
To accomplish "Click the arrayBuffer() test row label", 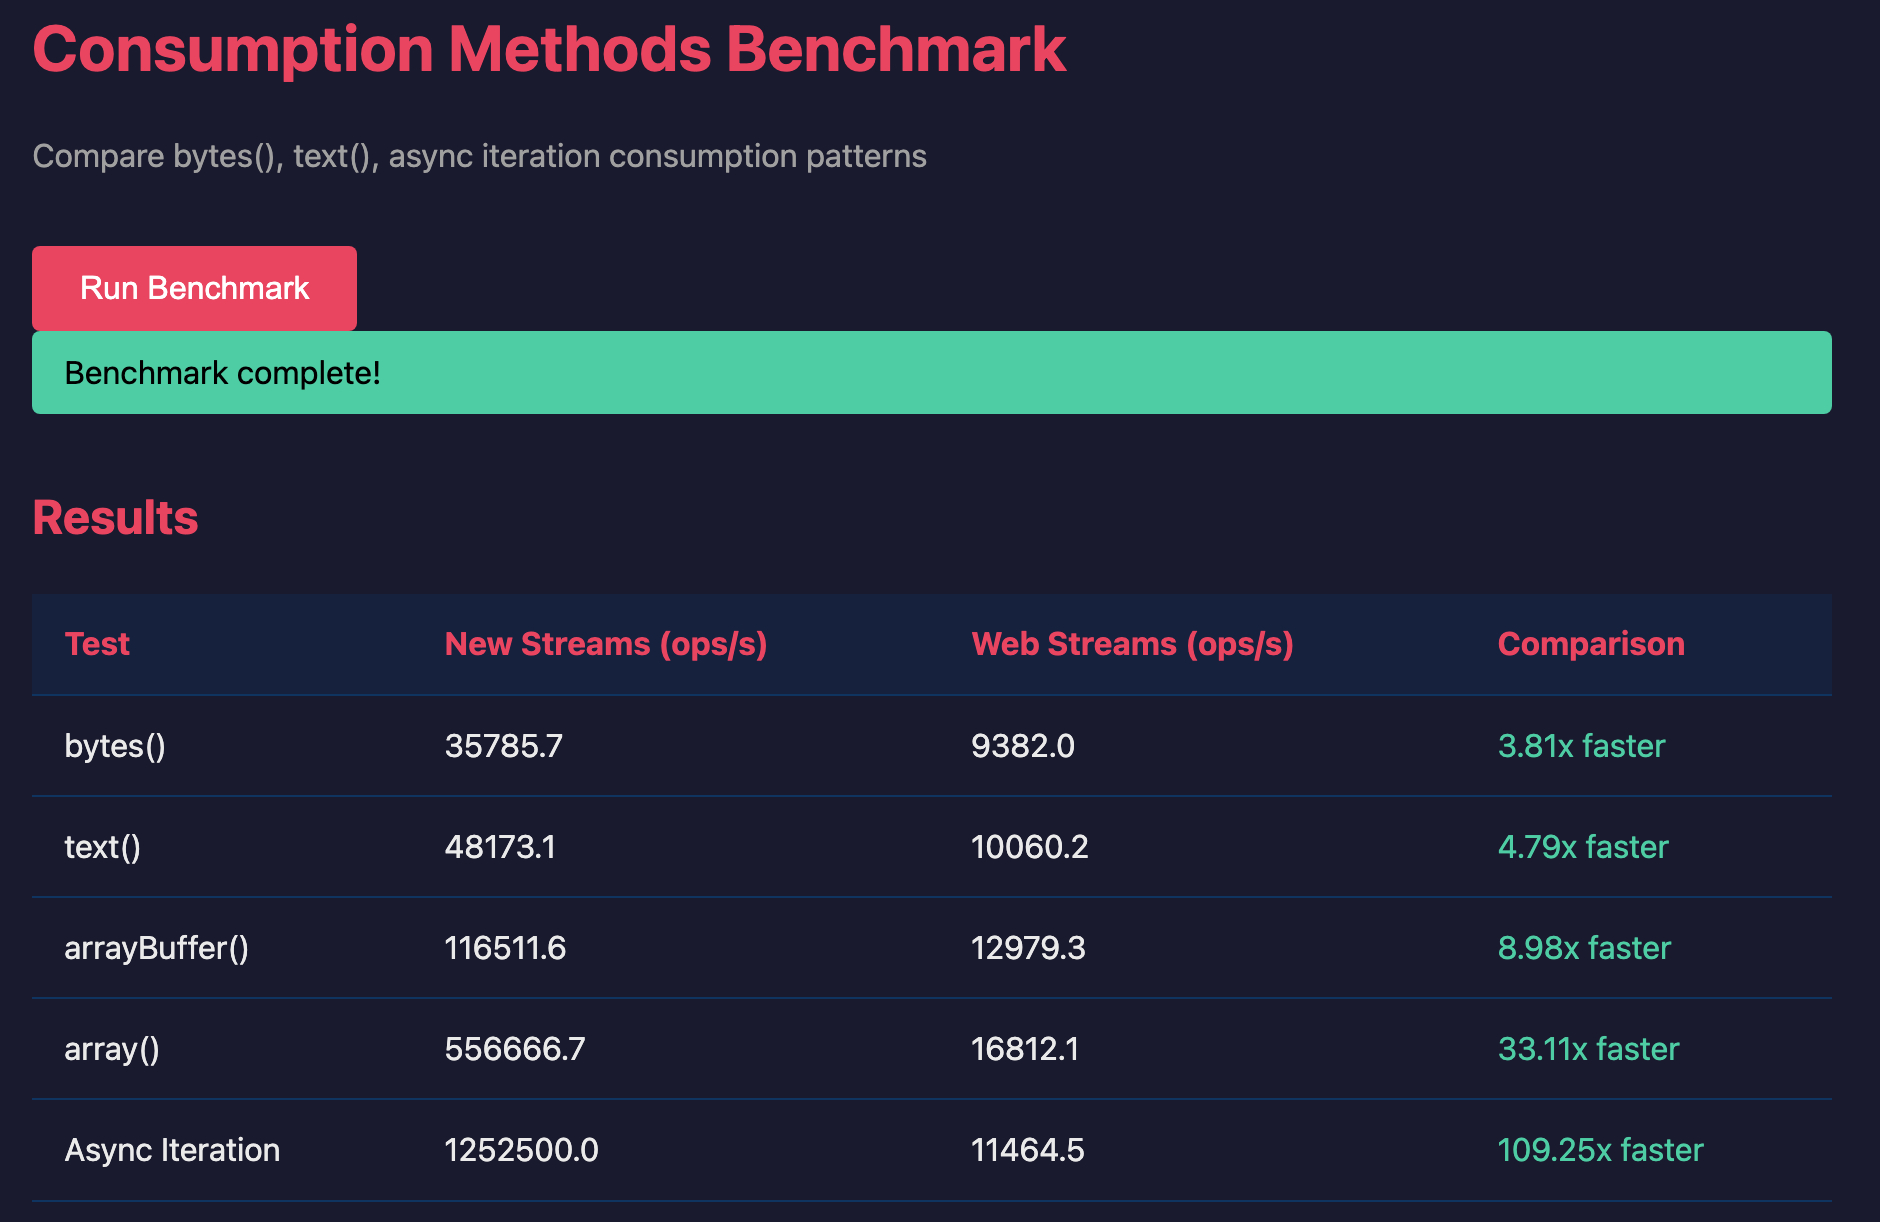I will click(156, 948).
